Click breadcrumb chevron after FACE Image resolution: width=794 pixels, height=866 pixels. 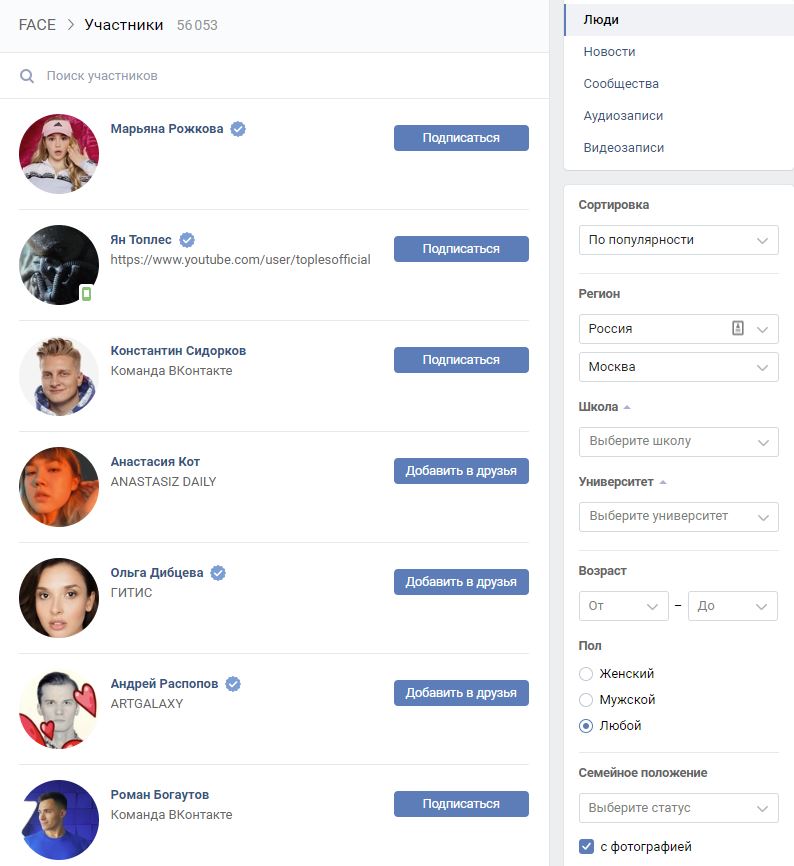pyautogui.click(x=70, y=25)
